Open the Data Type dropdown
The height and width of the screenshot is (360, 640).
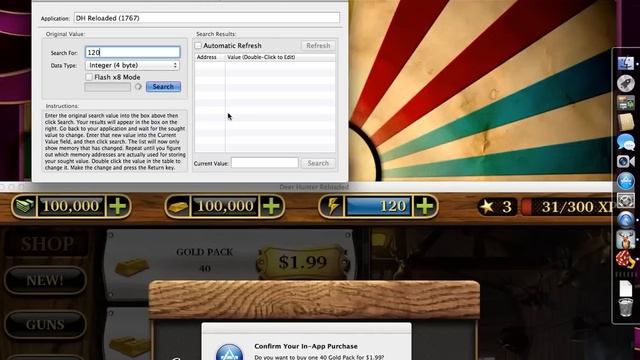click(132, 65)
